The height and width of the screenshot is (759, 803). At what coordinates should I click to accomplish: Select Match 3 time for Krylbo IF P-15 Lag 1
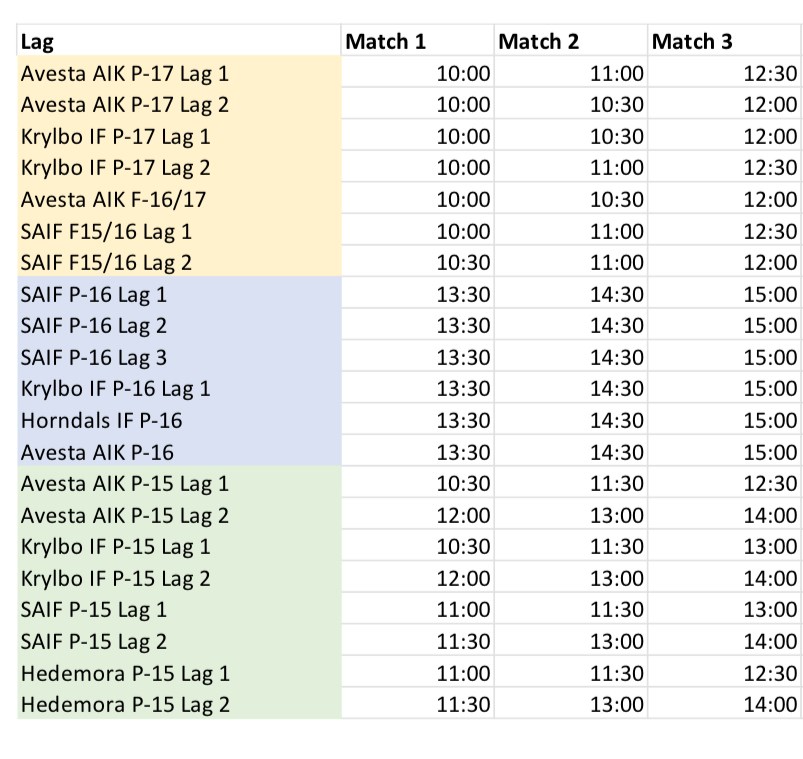point(724,548)
